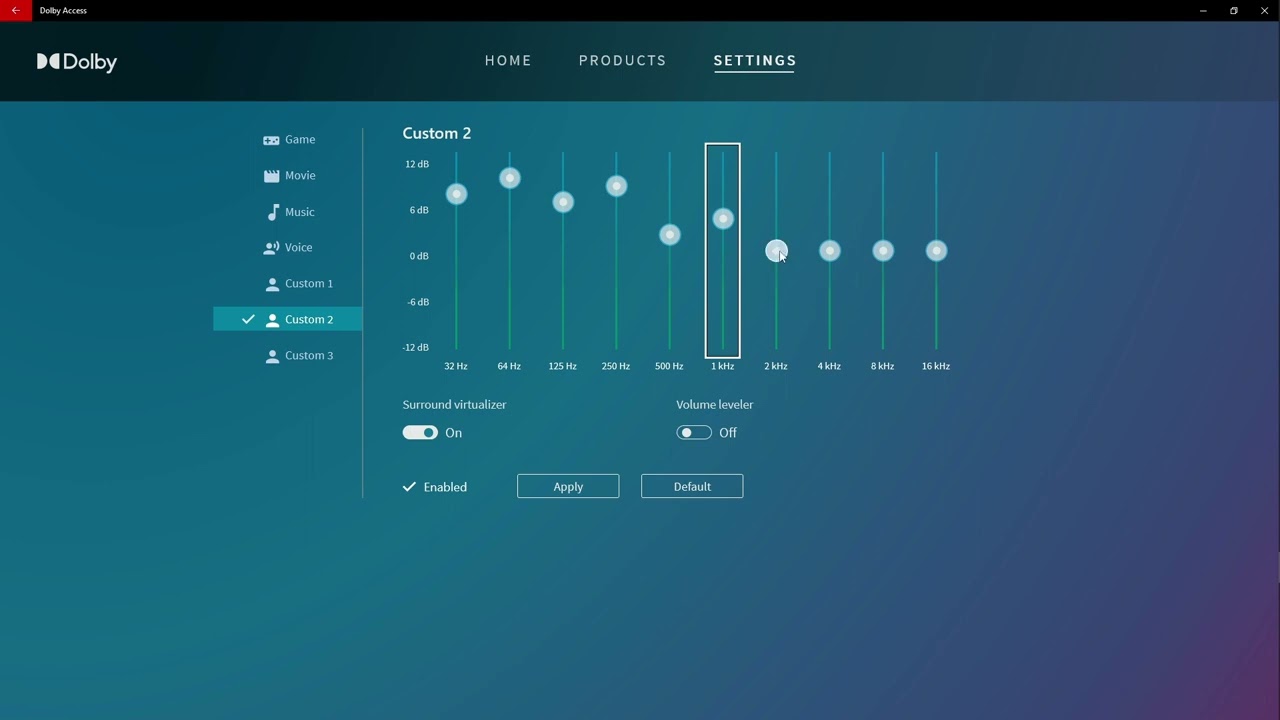The height and width of the screenshot is (720, 1280).
Task: Select the Custom 2 profile
Action: tap(288, 319)
